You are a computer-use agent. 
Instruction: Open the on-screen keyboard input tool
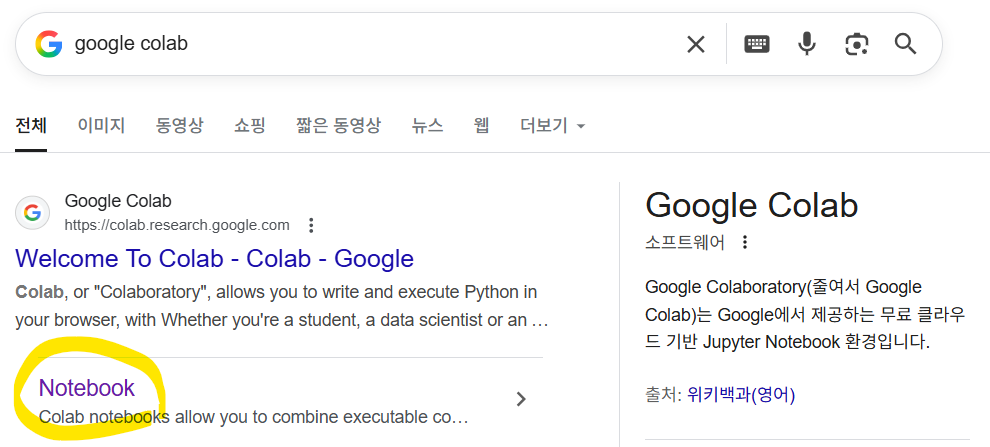757,44
